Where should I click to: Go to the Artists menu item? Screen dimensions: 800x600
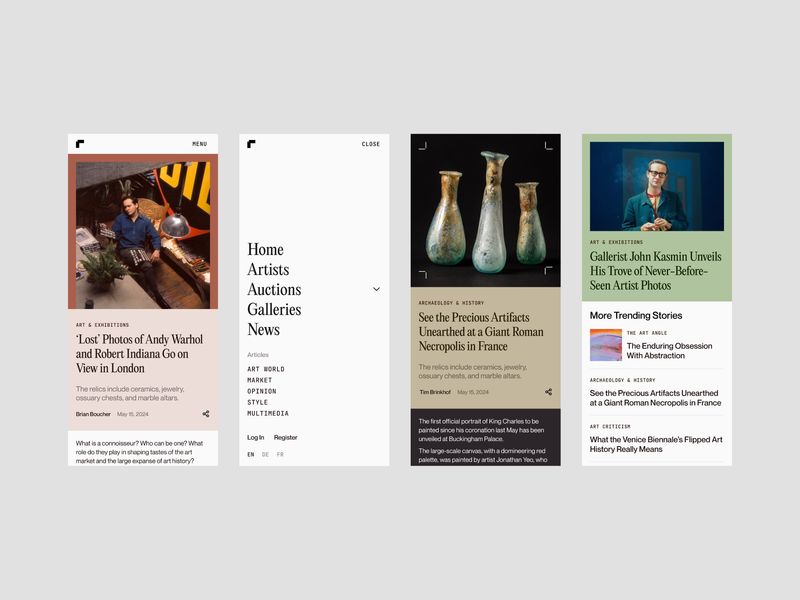click(x=268, y=269)
